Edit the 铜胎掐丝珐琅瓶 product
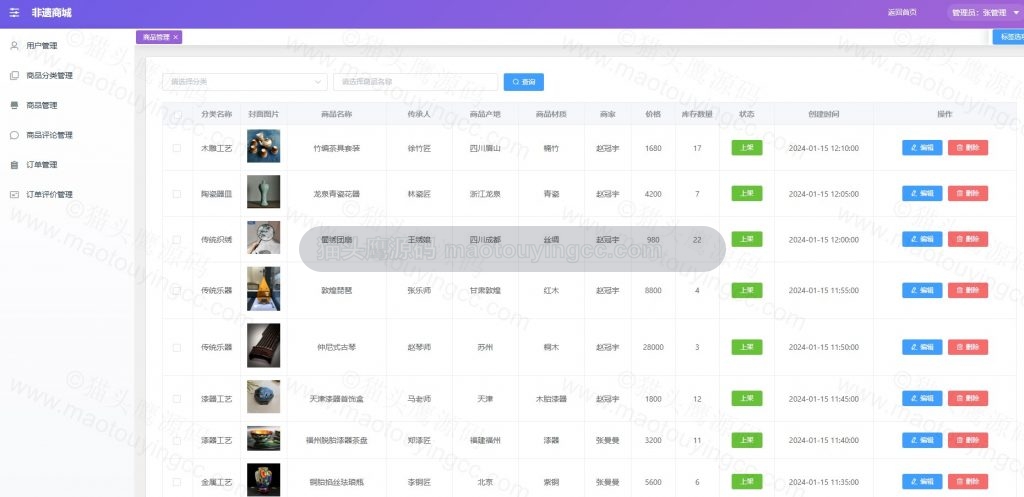The image size is (1024, 497). click(x=922, y=481)
